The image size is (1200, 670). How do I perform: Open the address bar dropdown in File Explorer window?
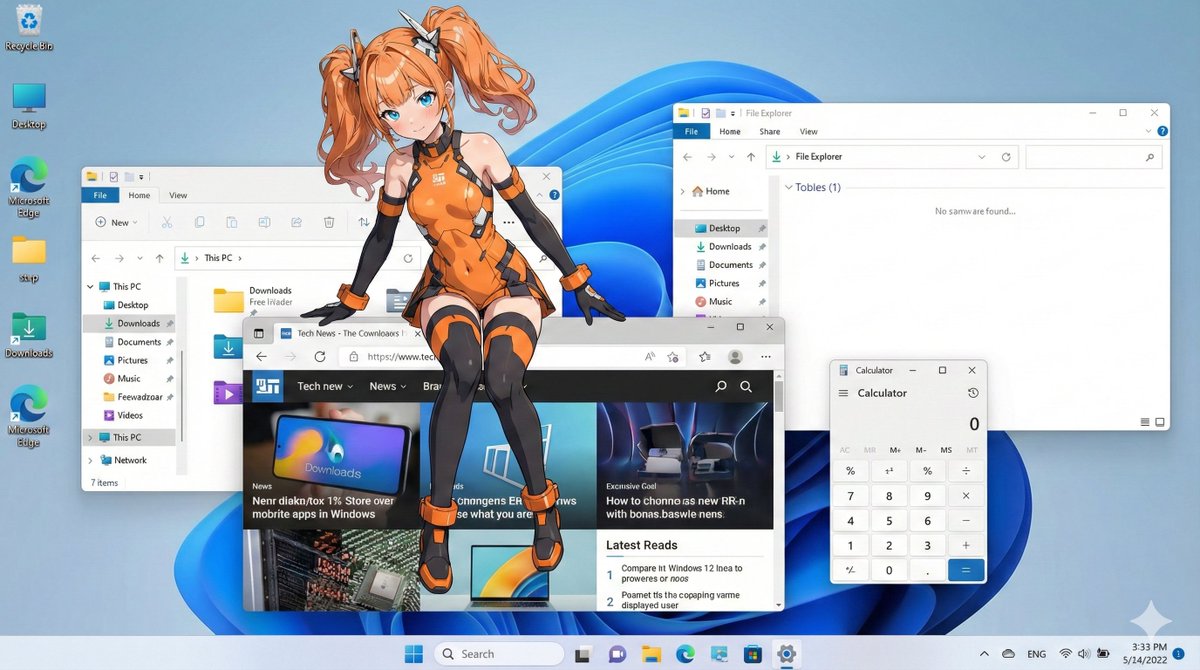point(981,157)
